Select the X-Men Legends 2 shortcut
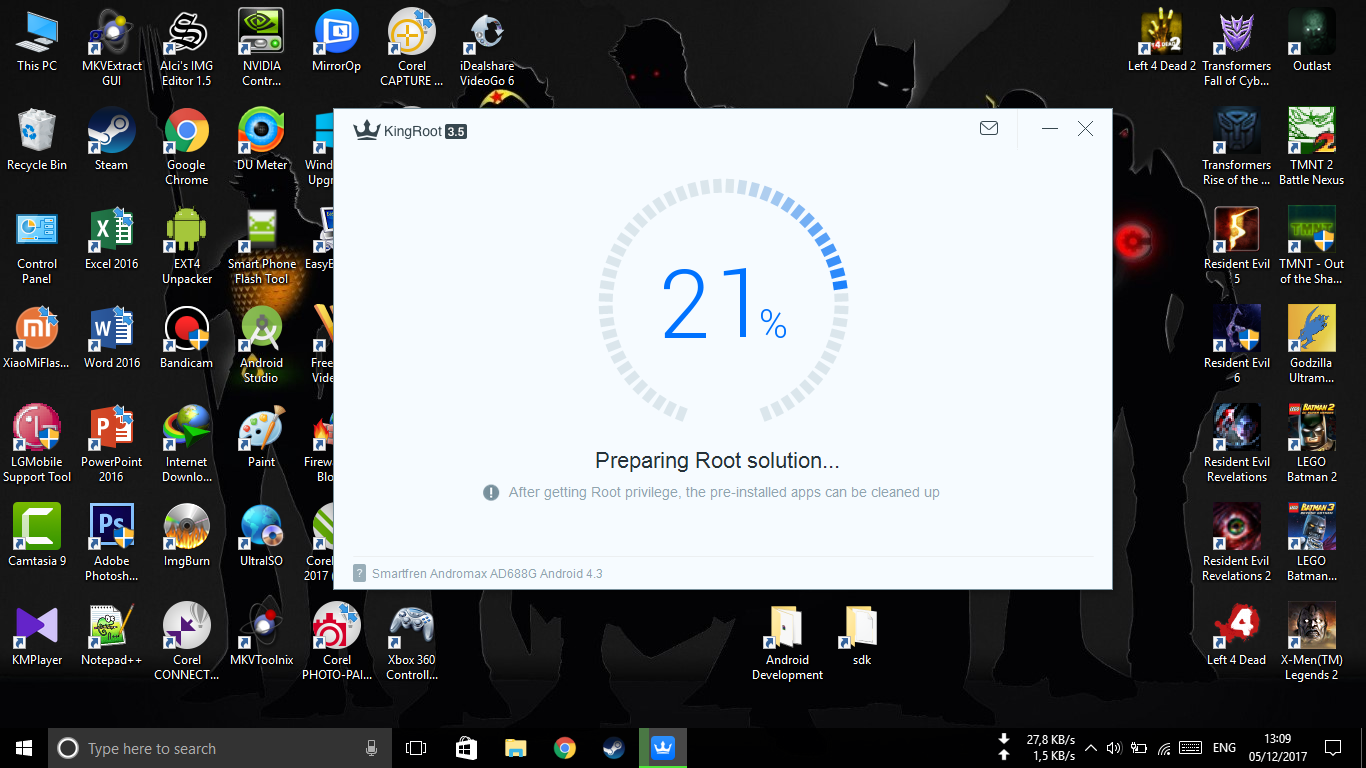Viewport: 1366px width, 768px height. tap(1312, 642)
